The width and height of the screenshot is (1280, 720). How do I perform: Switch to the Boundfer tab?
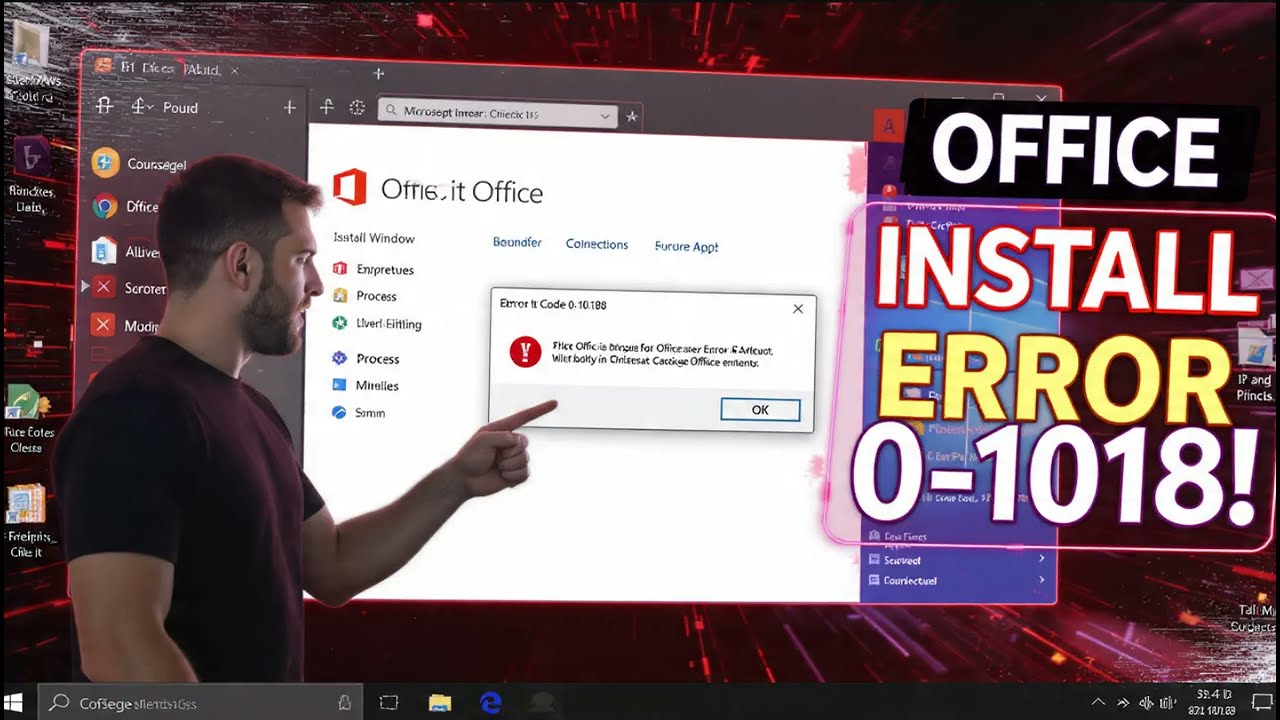coord(517,242)
